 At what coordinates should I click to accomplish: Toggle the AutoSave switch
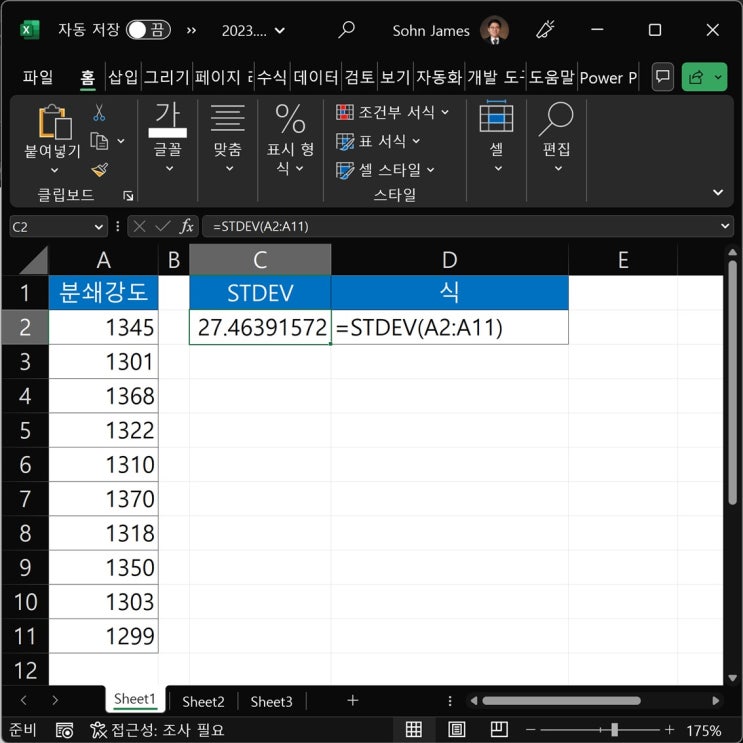click(x=148, y=30)
